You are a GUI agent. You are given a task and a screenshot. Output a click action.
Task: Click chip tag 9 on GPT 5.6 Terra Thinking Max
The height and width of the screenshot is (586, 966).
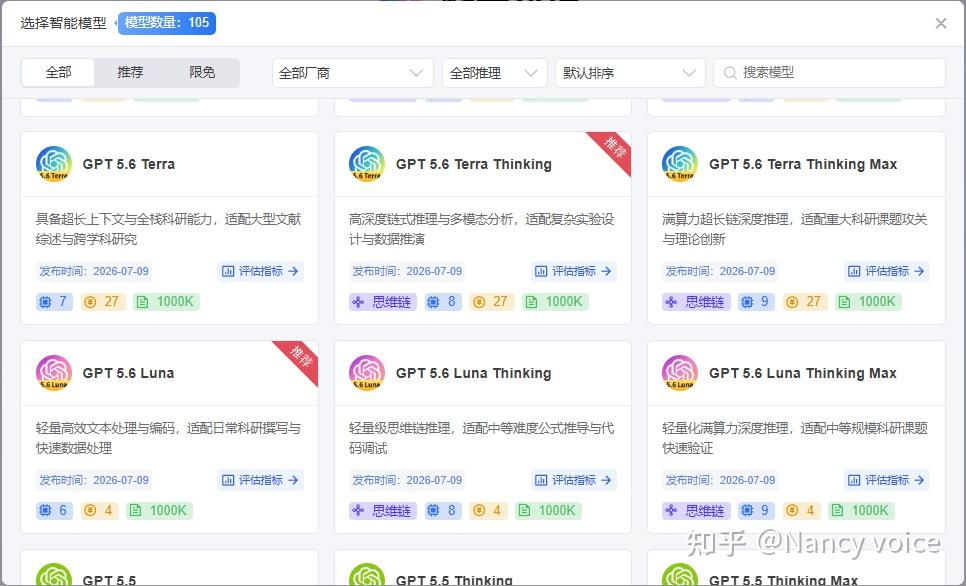tap(756, 302)
